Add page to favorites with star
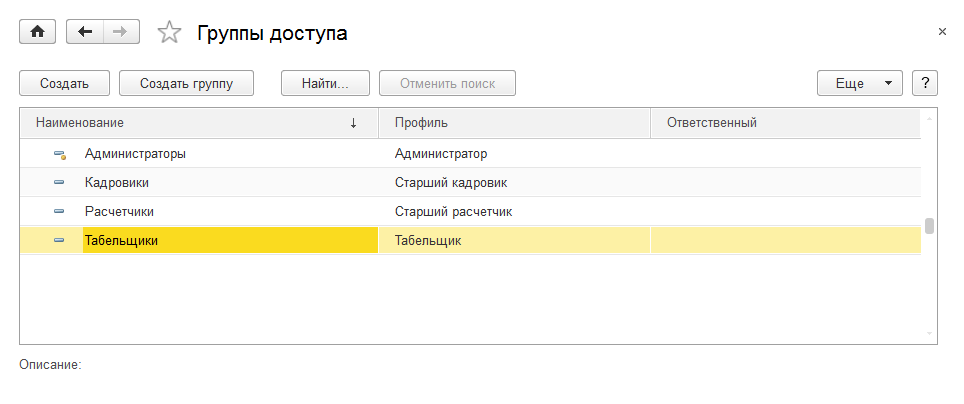Screen dimensions: 964x404 (x=170, y=33)
